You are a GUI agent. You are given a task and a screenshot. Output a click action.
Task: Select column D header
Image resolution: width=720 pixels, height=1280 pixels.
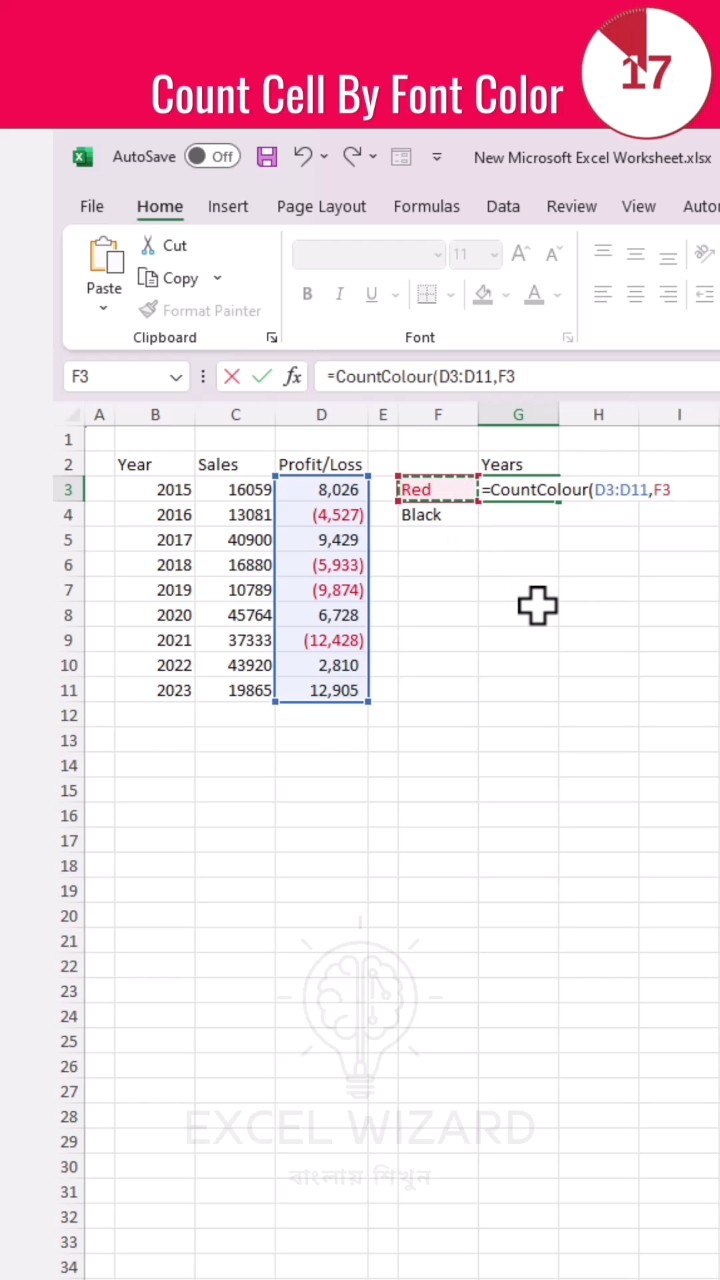coord(321,415)
